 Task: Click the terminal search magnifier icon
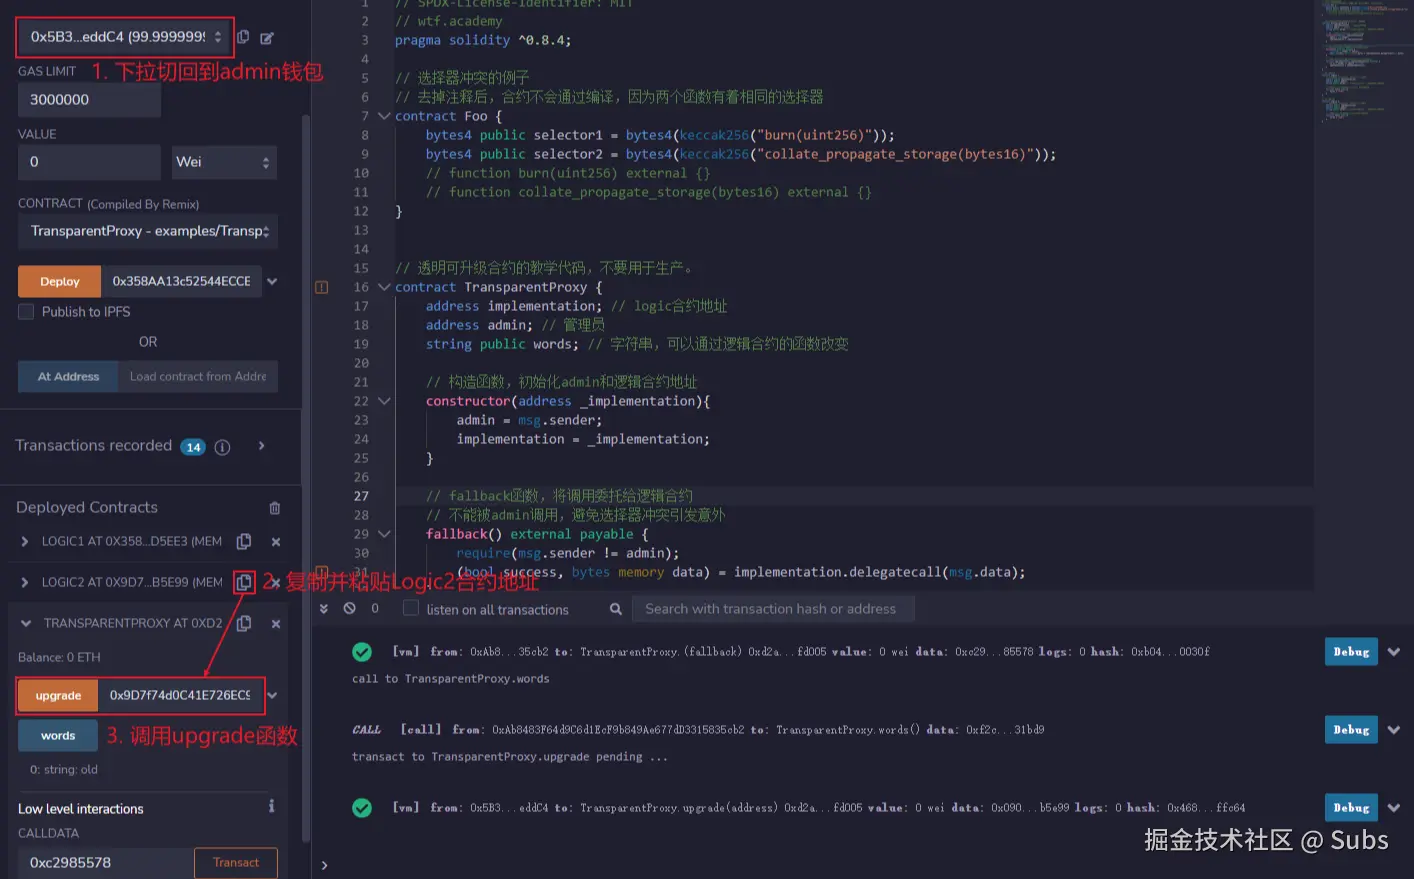(616, 609)
